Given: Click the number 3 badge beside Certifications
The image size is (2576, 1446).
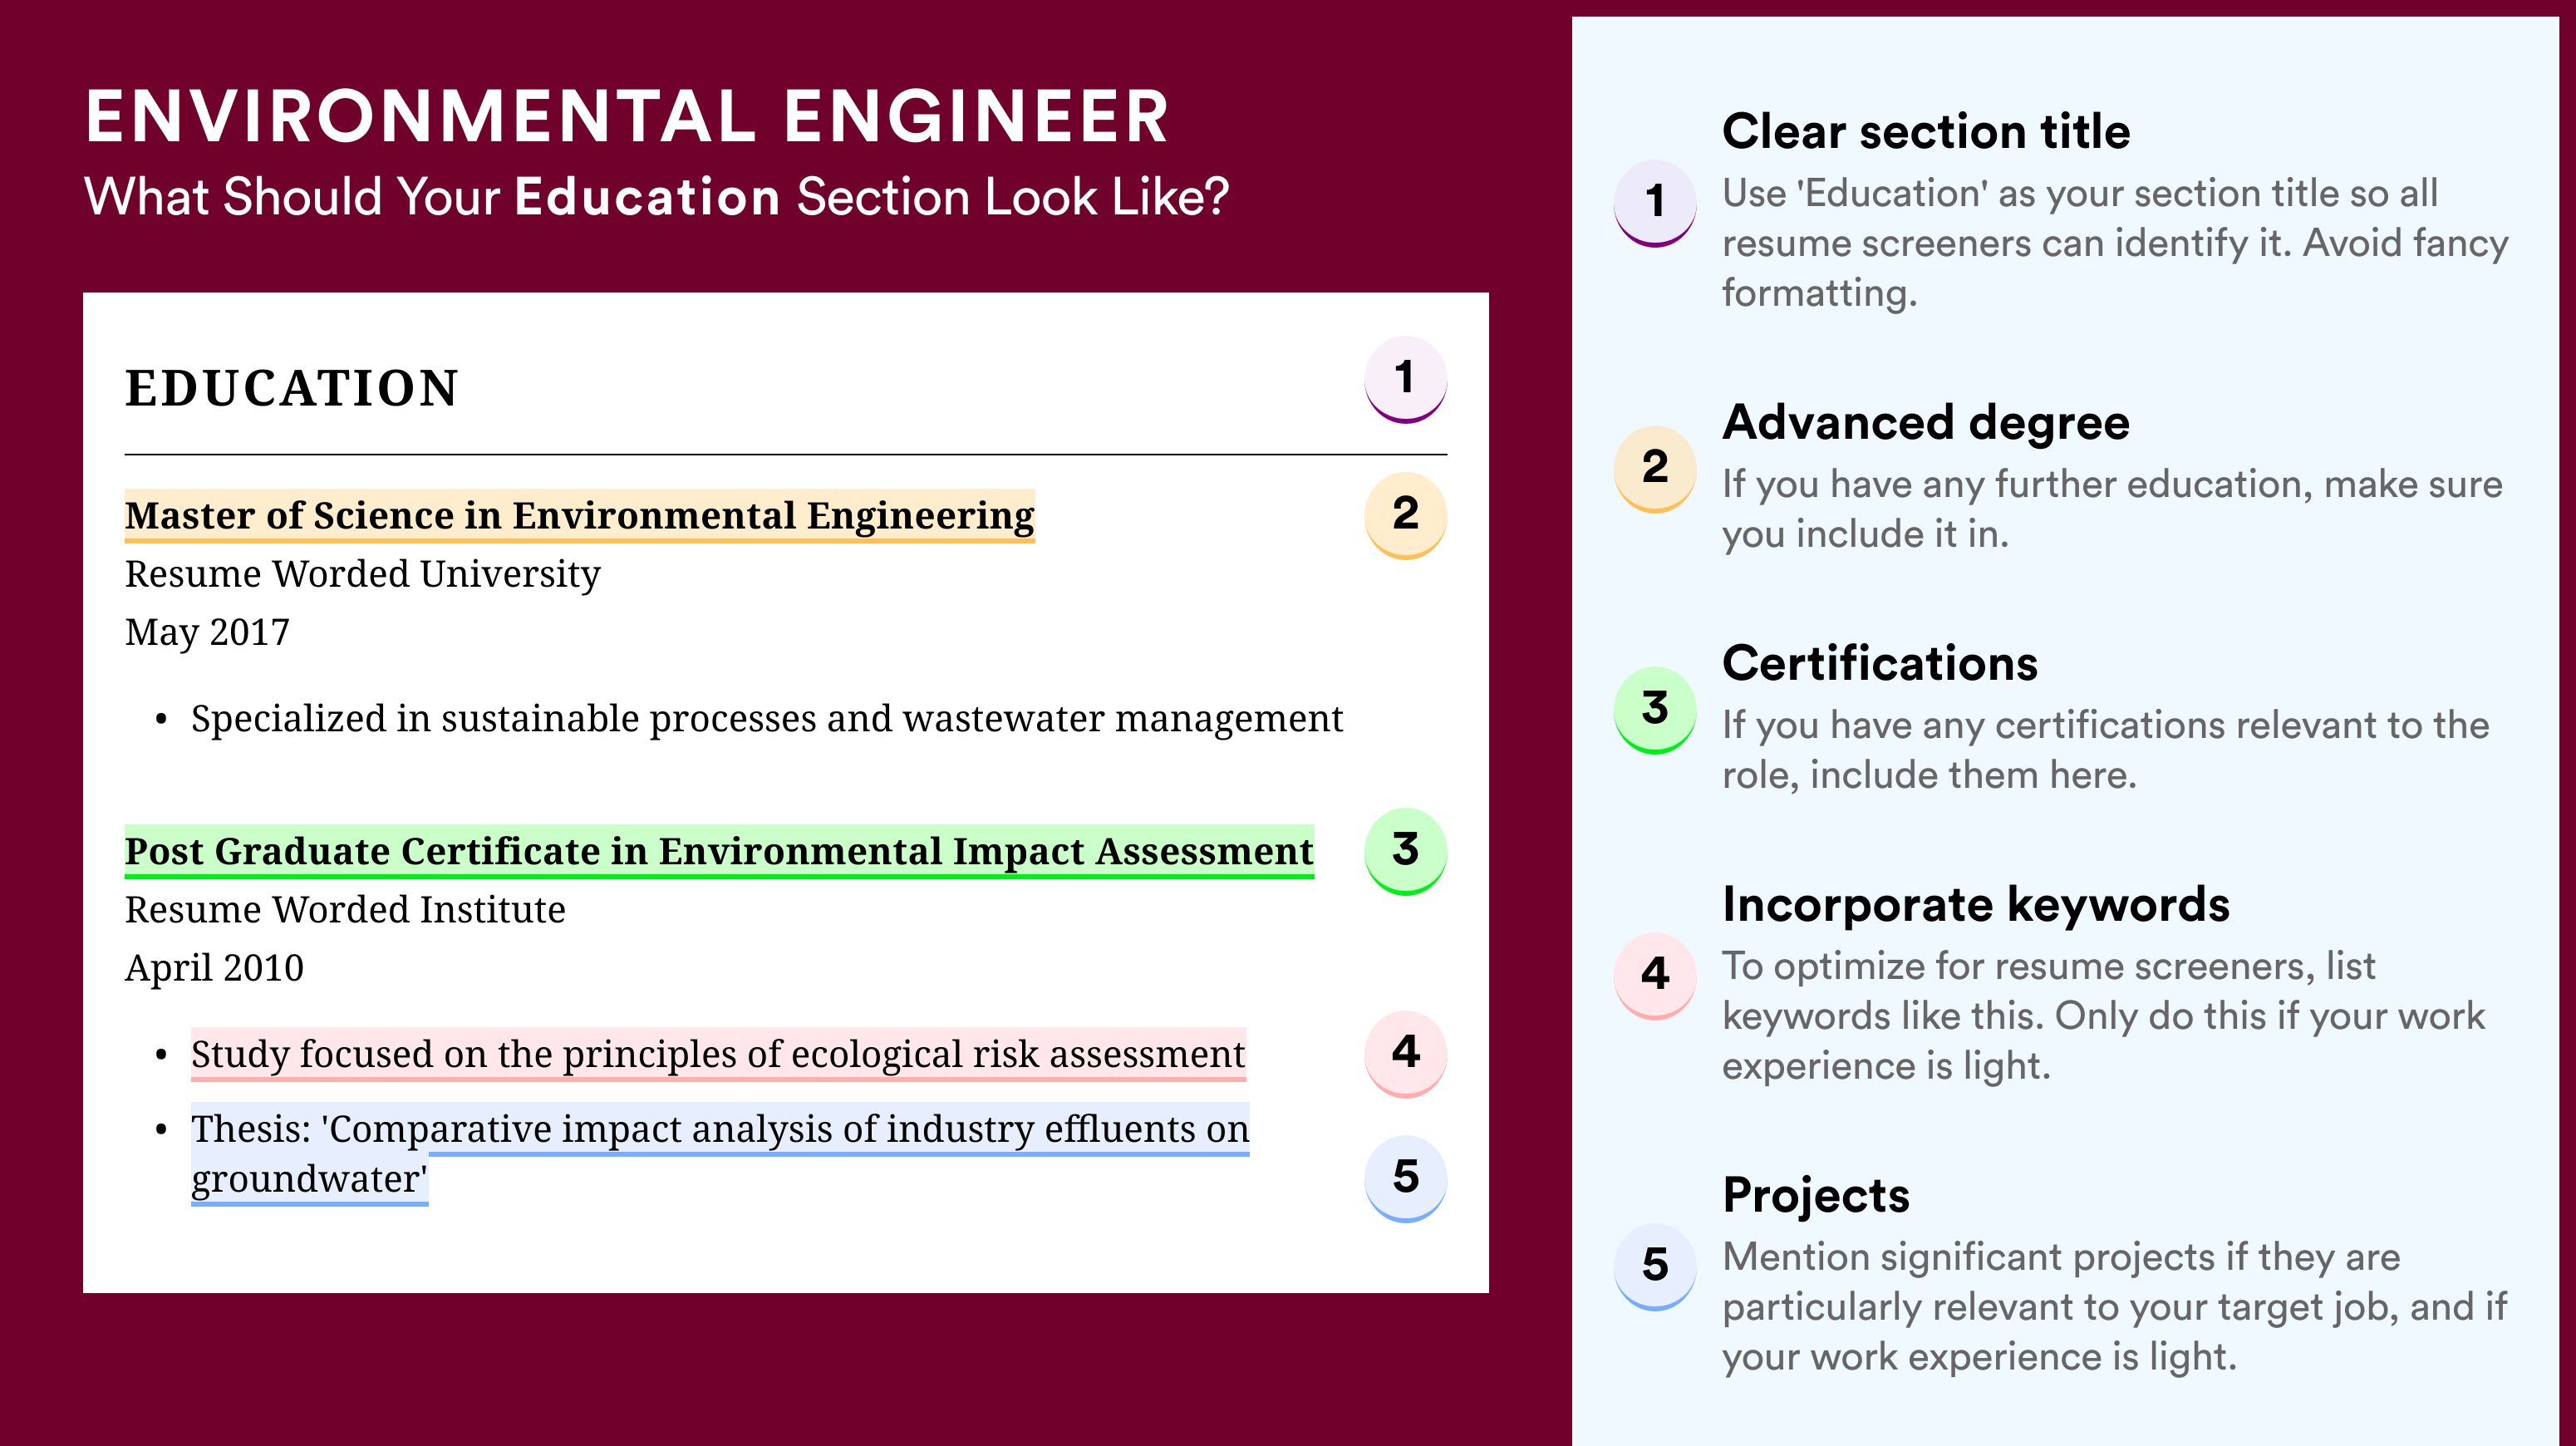Looking at the screenshot, I should click(x=1655, y=710).
